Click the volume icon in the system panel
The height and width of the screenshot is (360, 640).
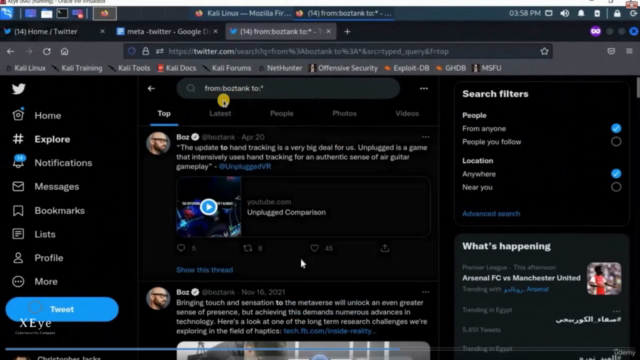pos(564,13)
